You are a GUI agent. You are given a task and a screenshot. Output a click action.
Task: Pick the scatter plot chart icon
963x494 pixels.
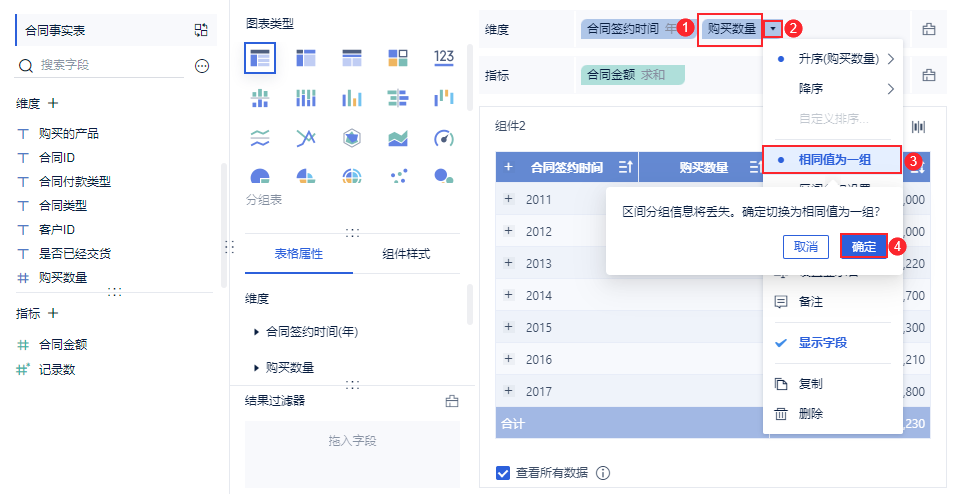tap(398, 177)
